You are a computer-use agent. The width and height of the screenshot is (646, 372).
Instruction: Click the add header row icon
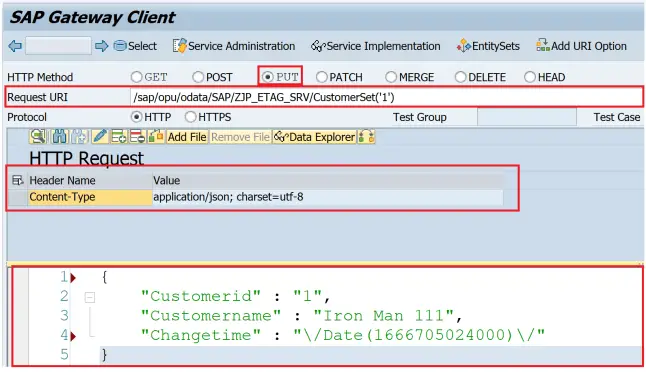(x=119, y=137)
